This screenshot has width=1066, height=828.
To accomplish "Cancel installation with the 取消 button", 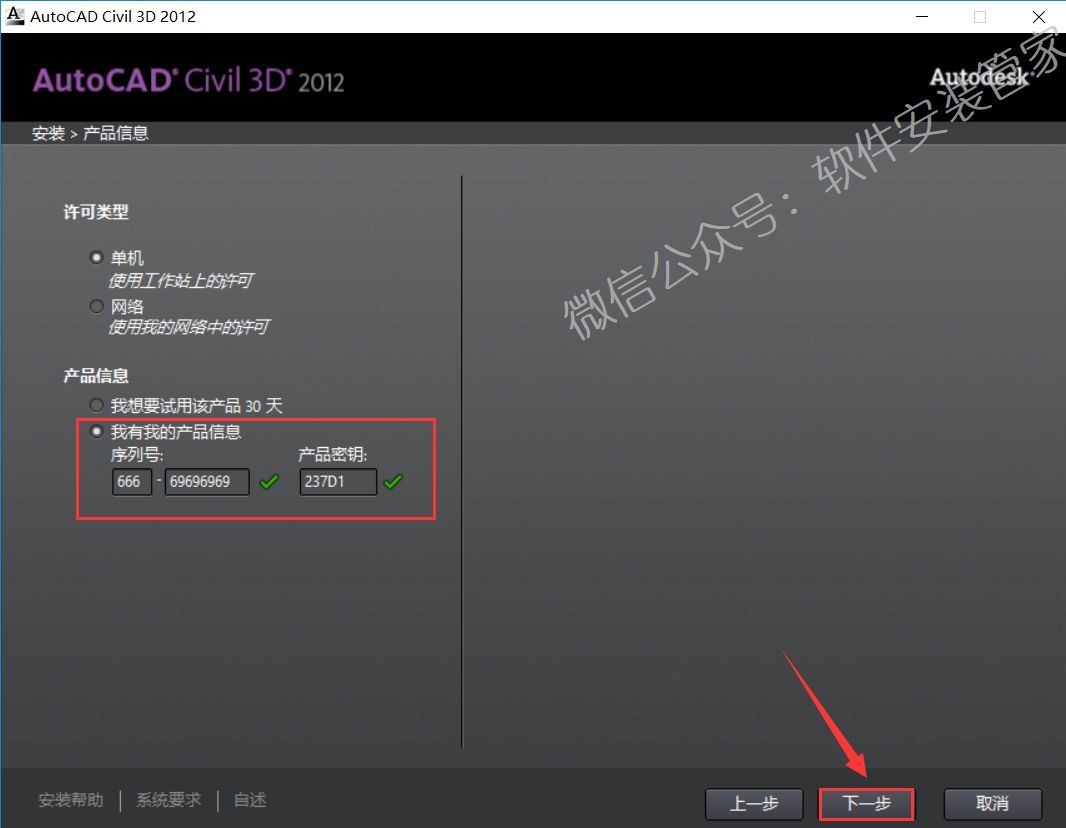I will (x=993, y=804).
